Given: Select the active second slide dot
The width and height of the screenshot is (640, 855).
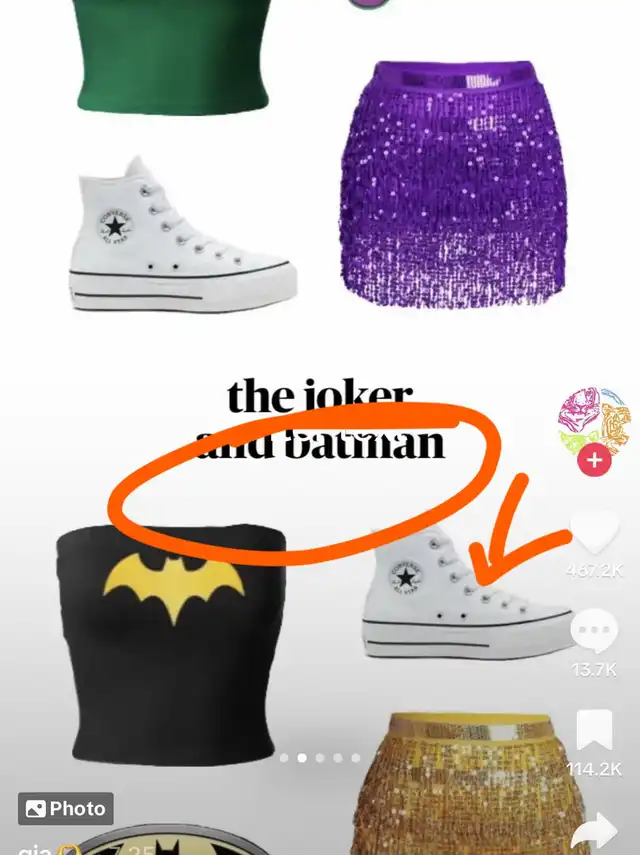Looking at the screenshot, I should [x=302, y=758].
